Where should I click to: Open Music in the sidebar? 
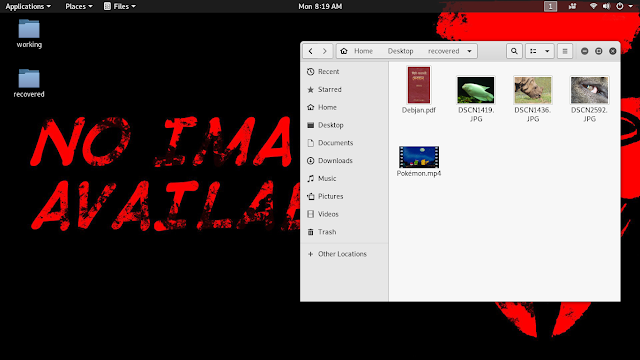click(344, 178)
